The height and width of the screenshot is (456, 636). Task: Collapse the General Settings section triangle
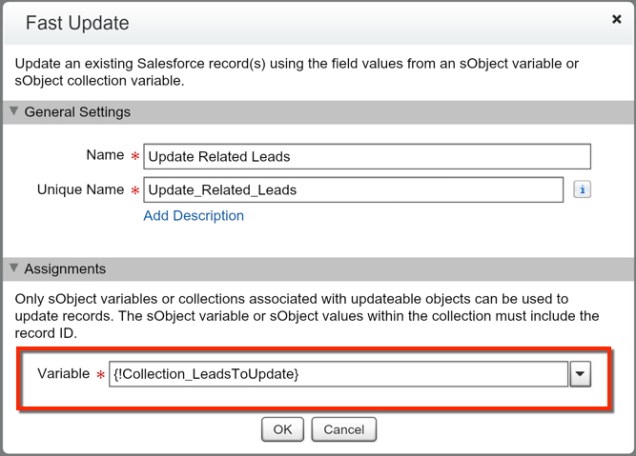pyautogui.click(x=13, y=112)
